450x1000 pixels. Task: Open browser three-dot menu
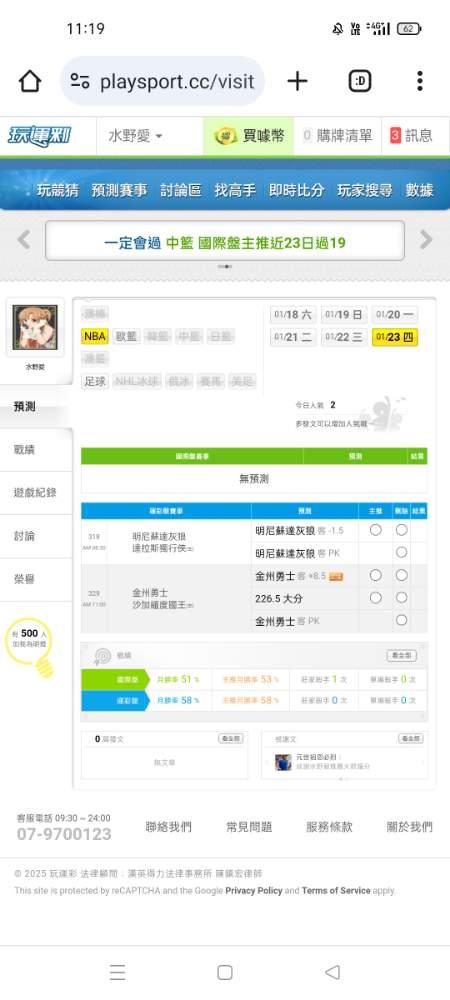click(419, 81)
